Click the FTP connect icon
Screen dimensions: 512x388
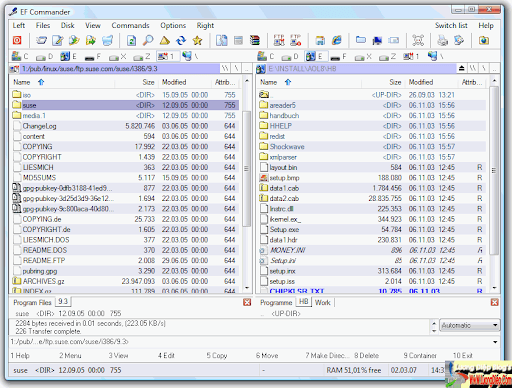[x=279, y=40]
